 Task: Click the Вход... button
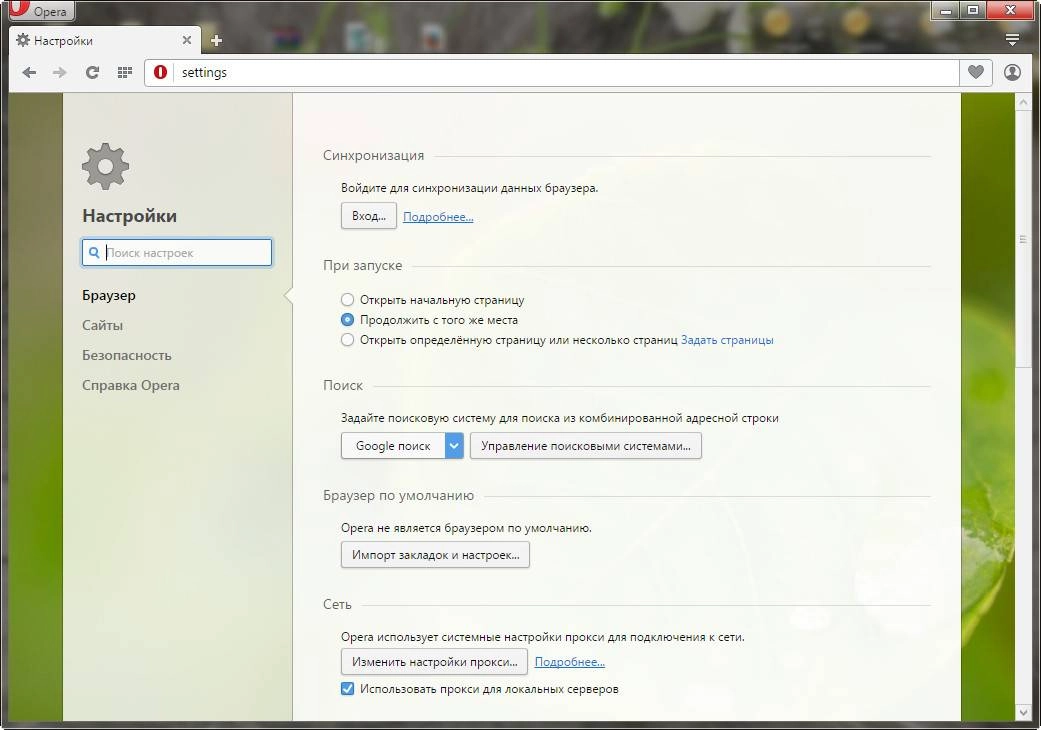(x=368, y=216)
